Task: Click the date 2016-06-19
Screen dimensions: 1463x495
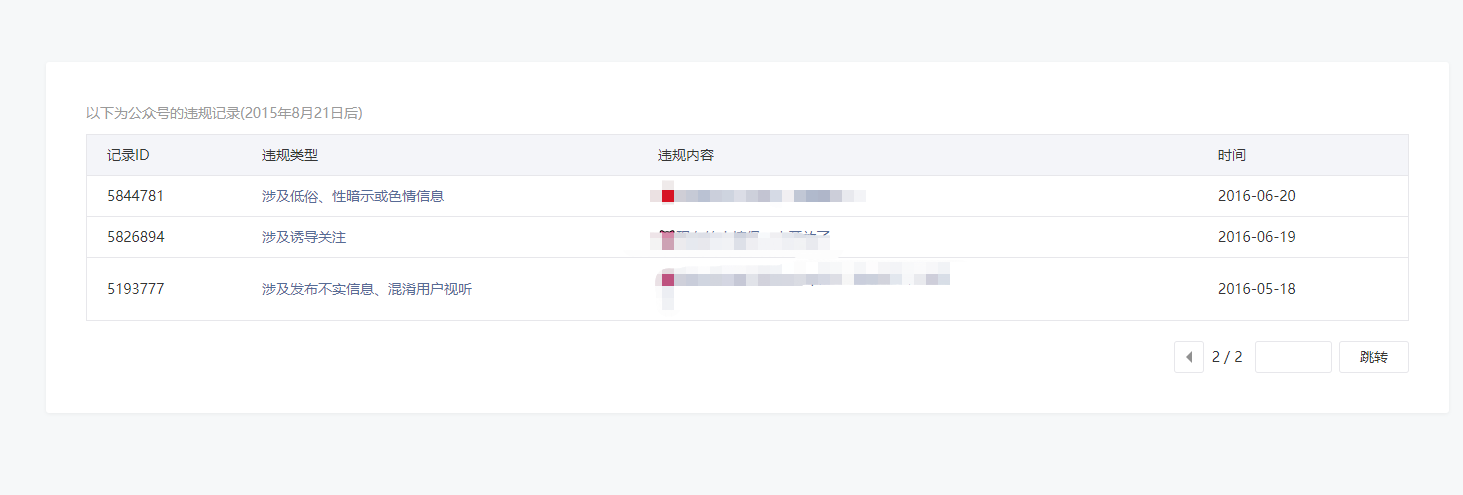Action: [x=1256, y=237]
